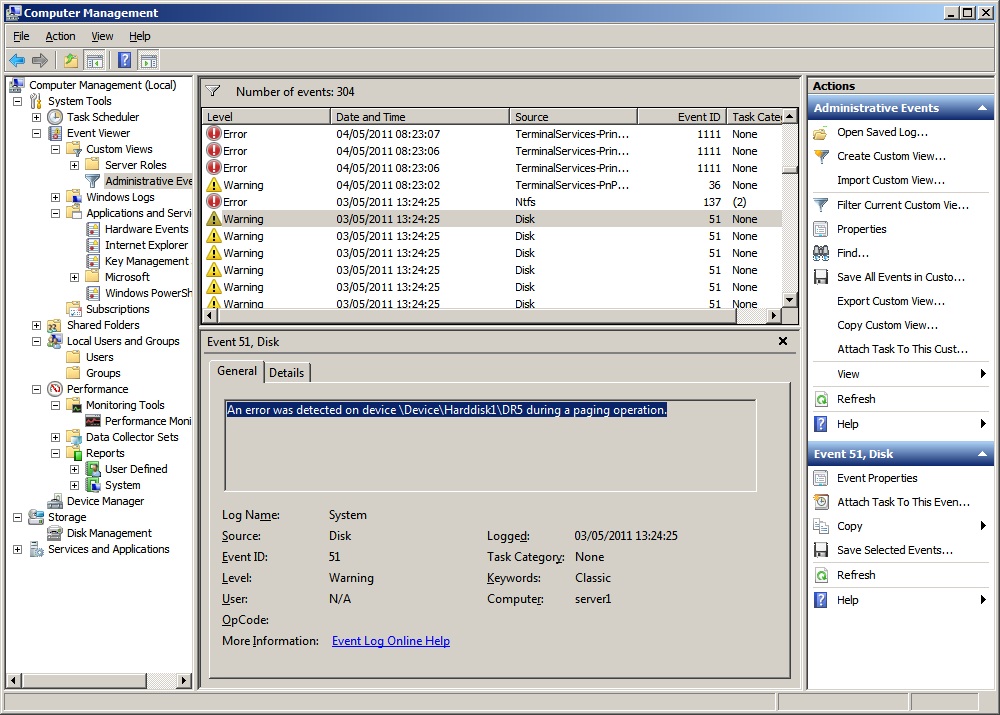Toggle the Show/Hide Action Pane toolbar button
The image size is (1000, 715).
pyautogui.click(x=148, y=60)
